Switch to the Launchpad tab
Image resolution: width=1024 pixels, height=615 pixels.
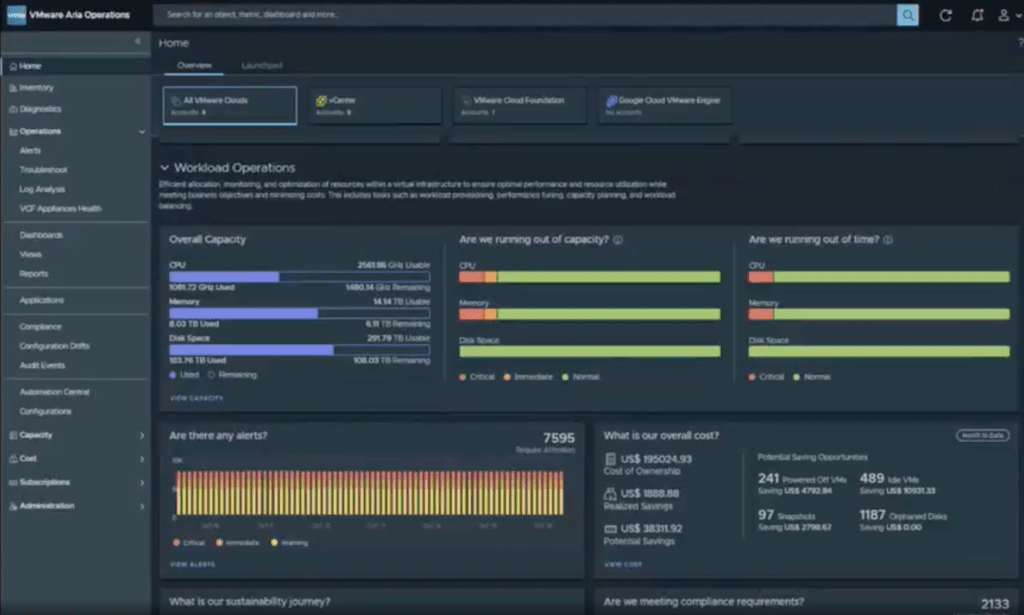[x=261, y=66]
